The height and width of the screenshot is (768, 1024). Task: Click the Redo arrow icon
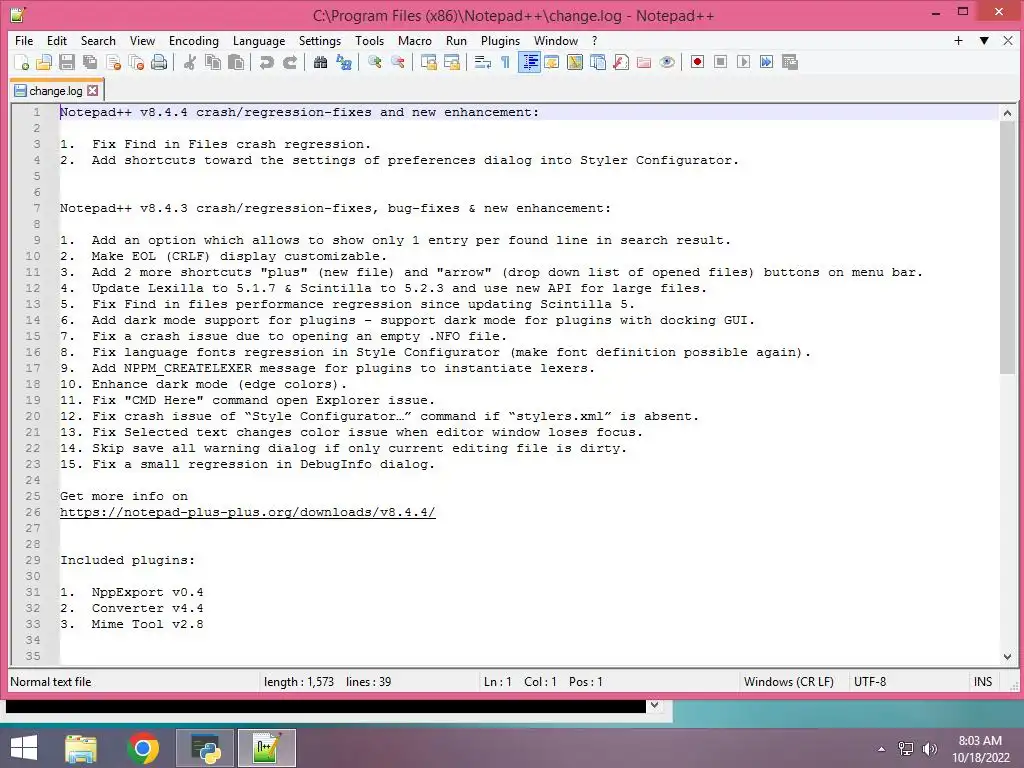point(290,62)
